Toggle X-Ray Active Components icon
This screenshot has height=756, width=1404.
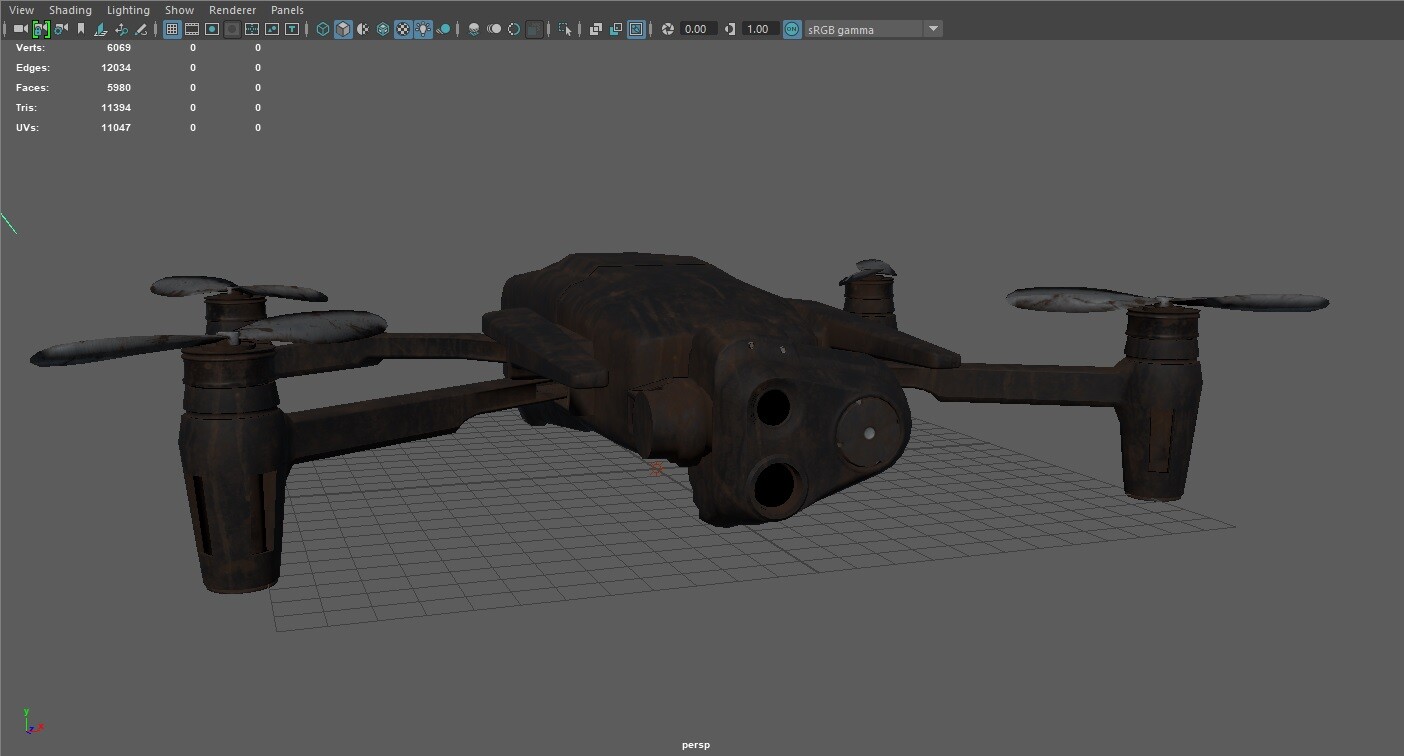point(616,29)
